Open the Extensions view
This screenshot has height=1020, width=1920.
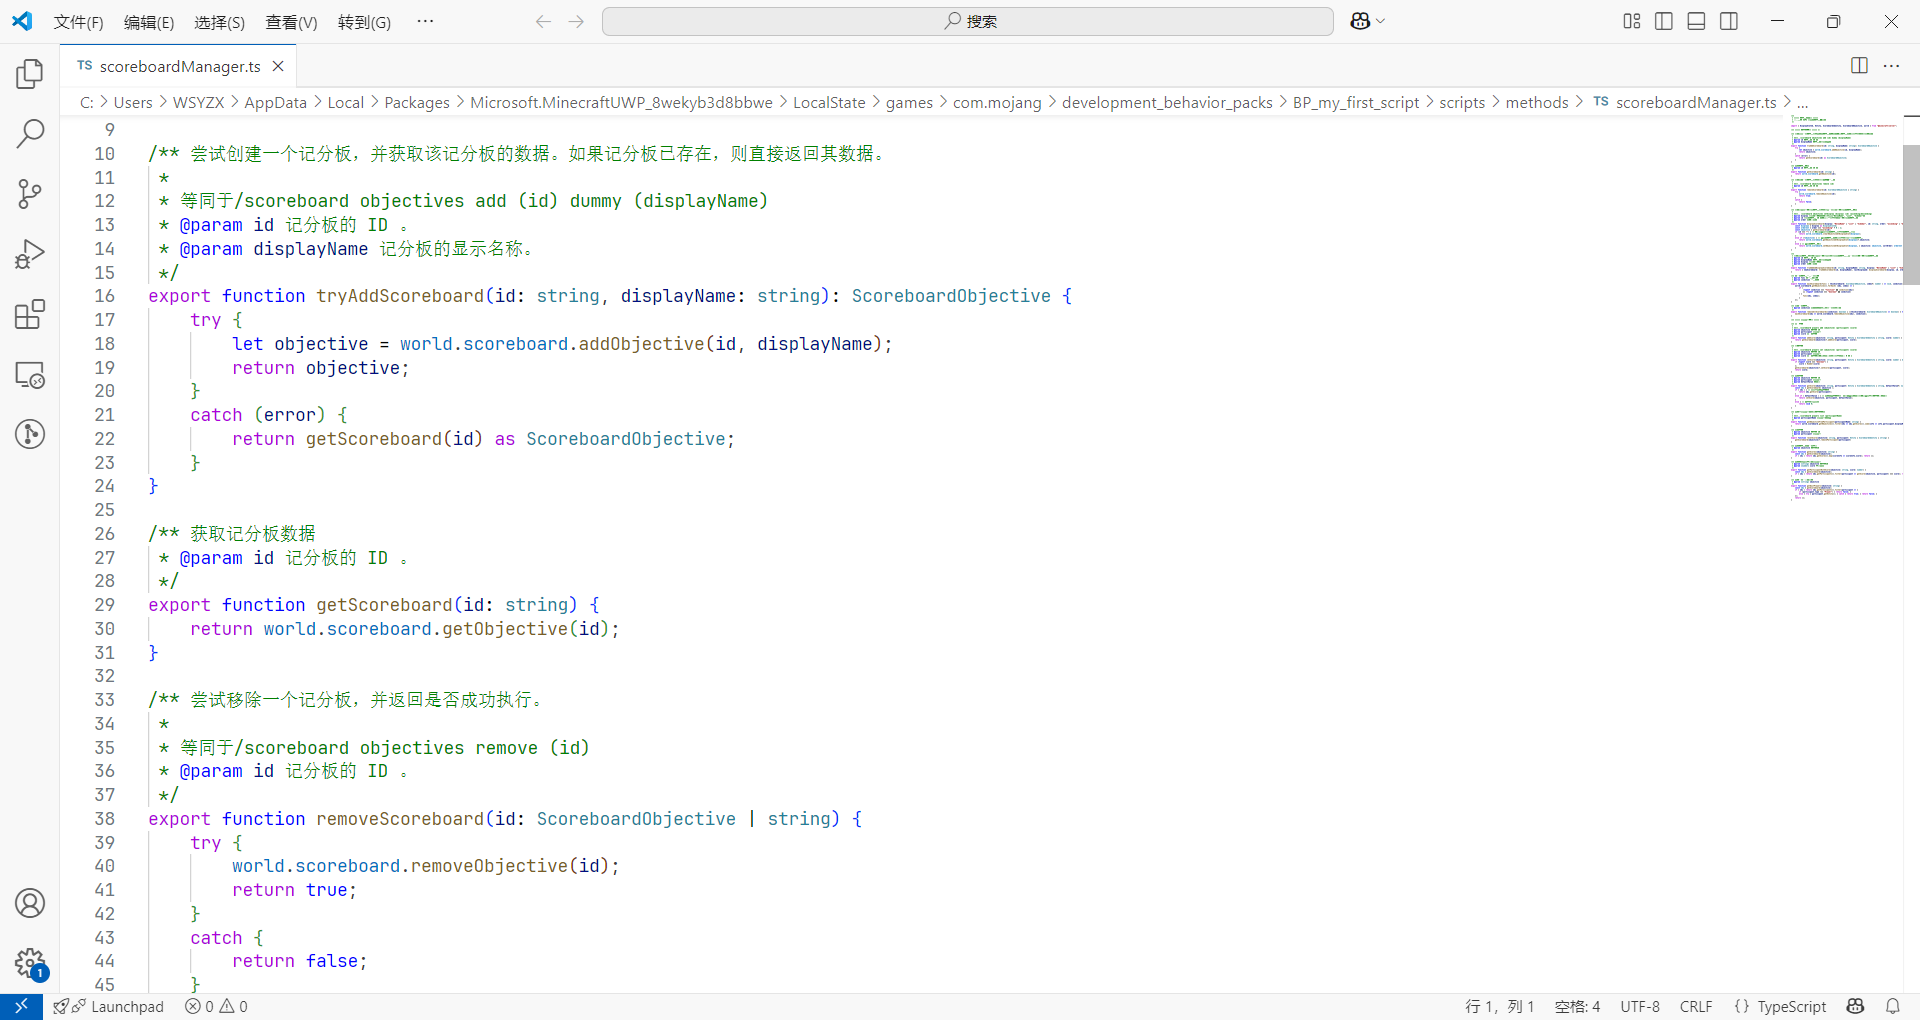(x=30, y=314)
